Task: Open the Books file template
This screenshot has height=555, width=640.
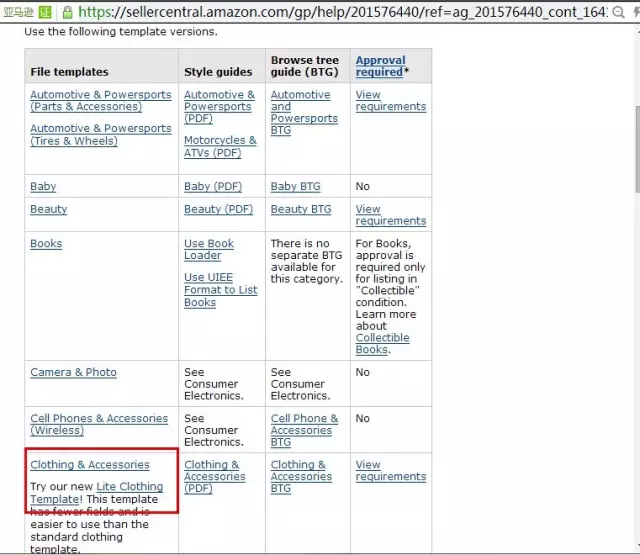Action: pos(46,243)
